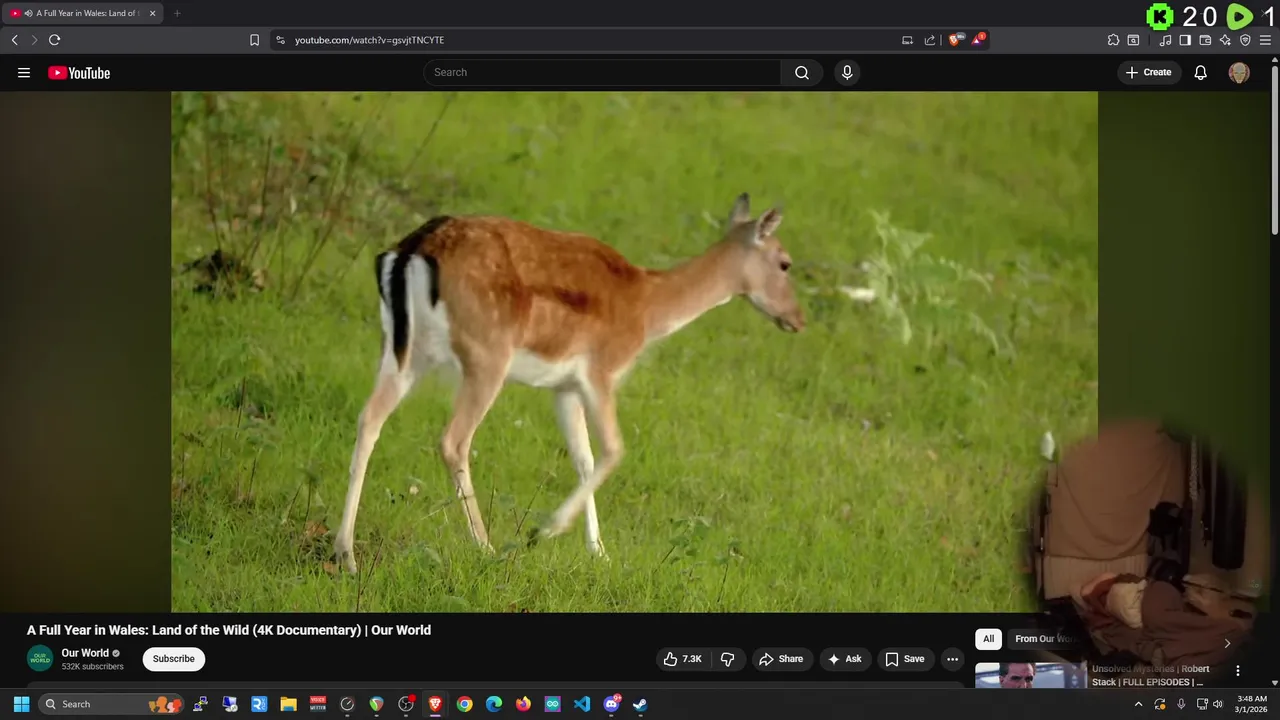Open the YouTube account avatar menu

[x=1239, y=72]
